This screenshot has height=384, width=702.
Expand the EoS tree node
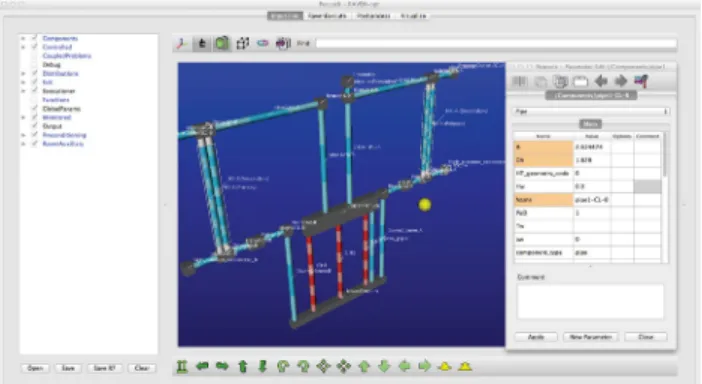tap(23, 82)
